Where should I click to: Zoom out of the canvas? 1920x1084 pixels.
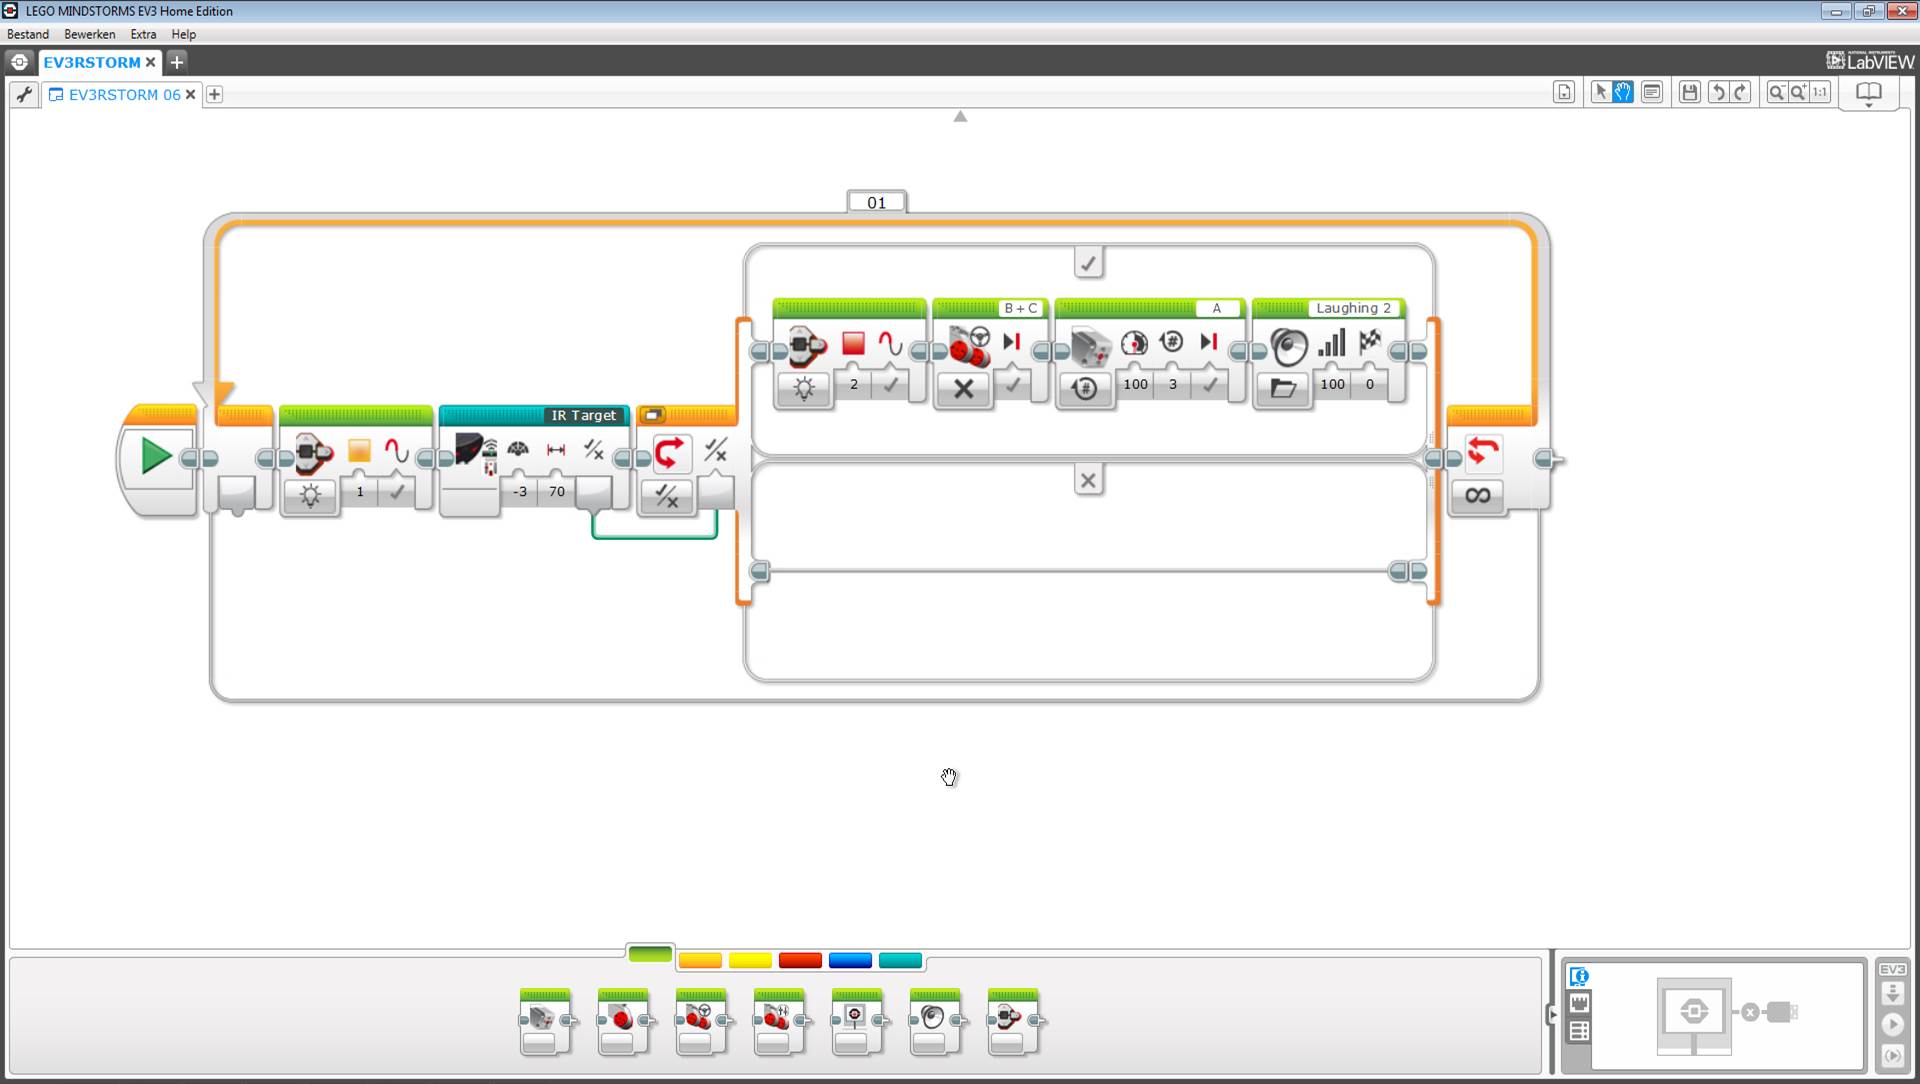pos(1777,93)
